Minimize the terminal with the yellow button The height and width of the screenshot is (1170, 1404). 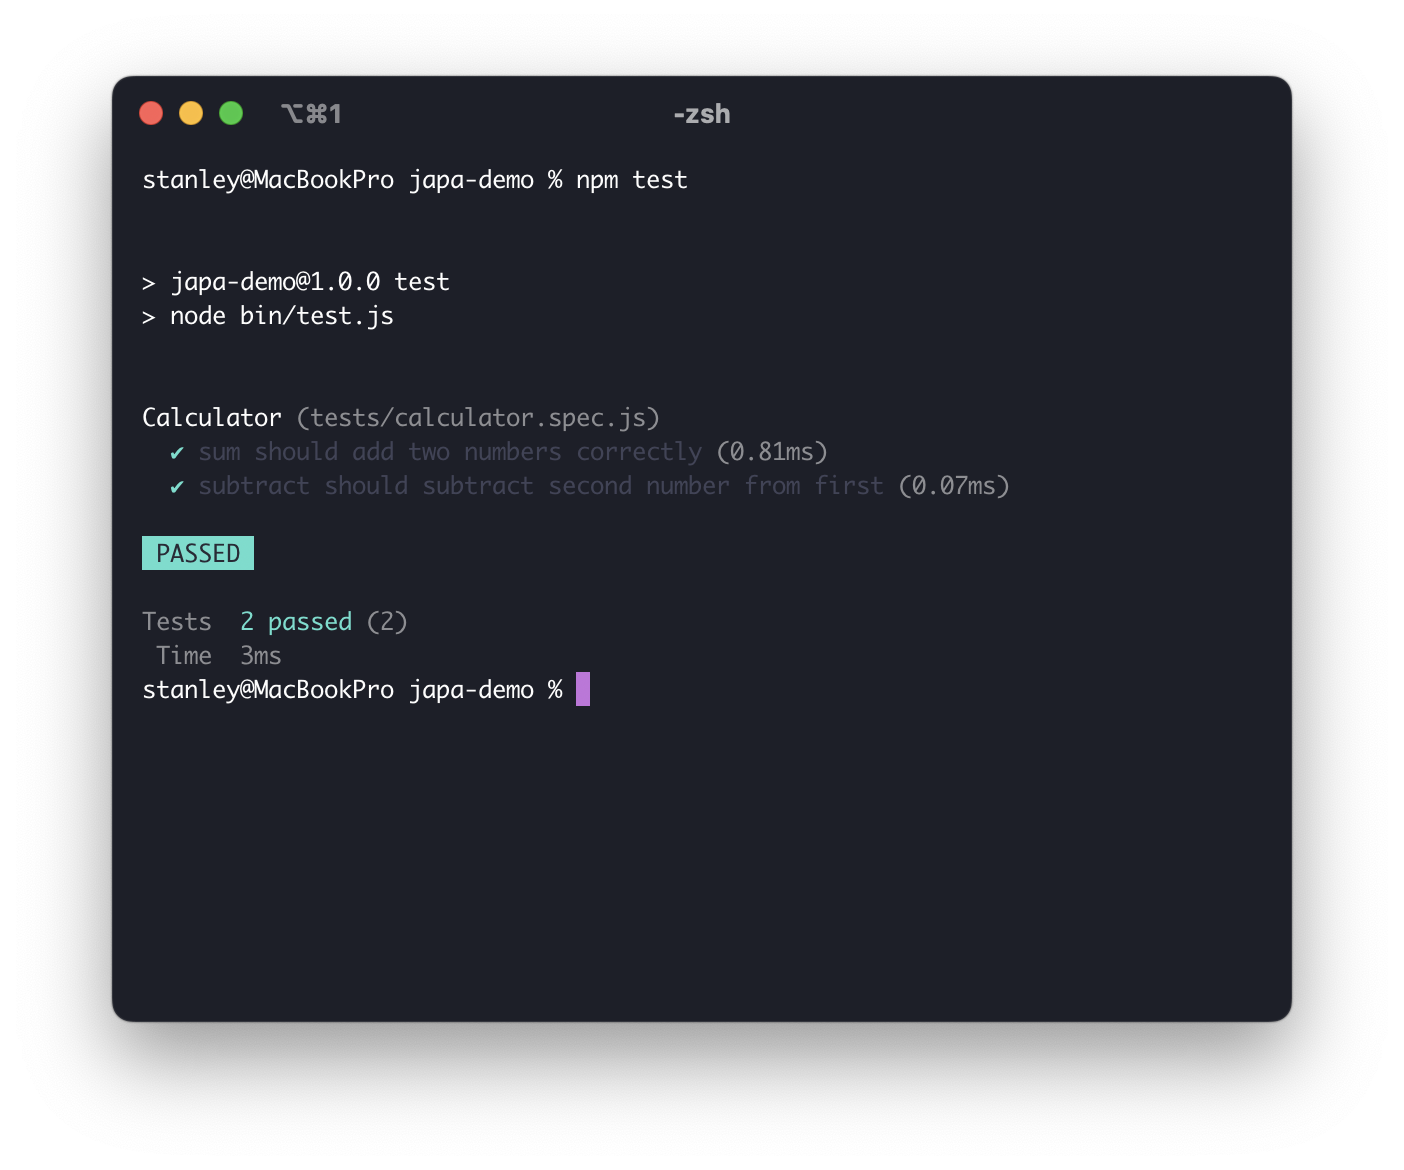point(191,113)
